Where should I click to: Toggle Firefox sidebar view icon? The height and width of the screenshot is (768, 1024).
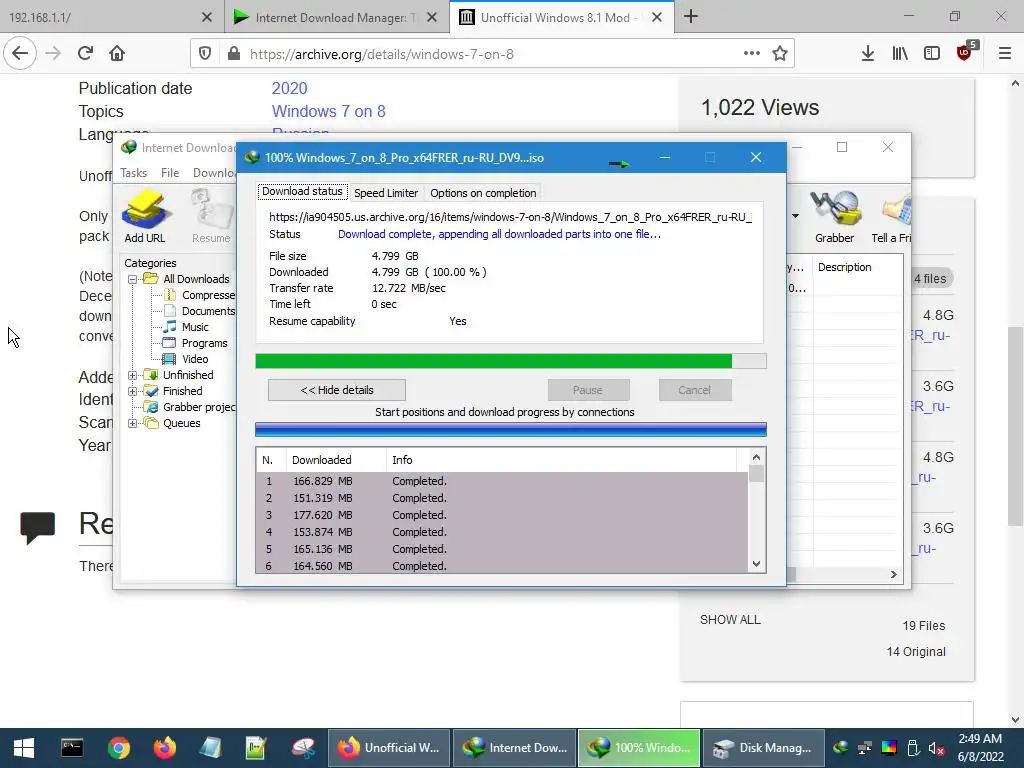[x=932, y=54]
